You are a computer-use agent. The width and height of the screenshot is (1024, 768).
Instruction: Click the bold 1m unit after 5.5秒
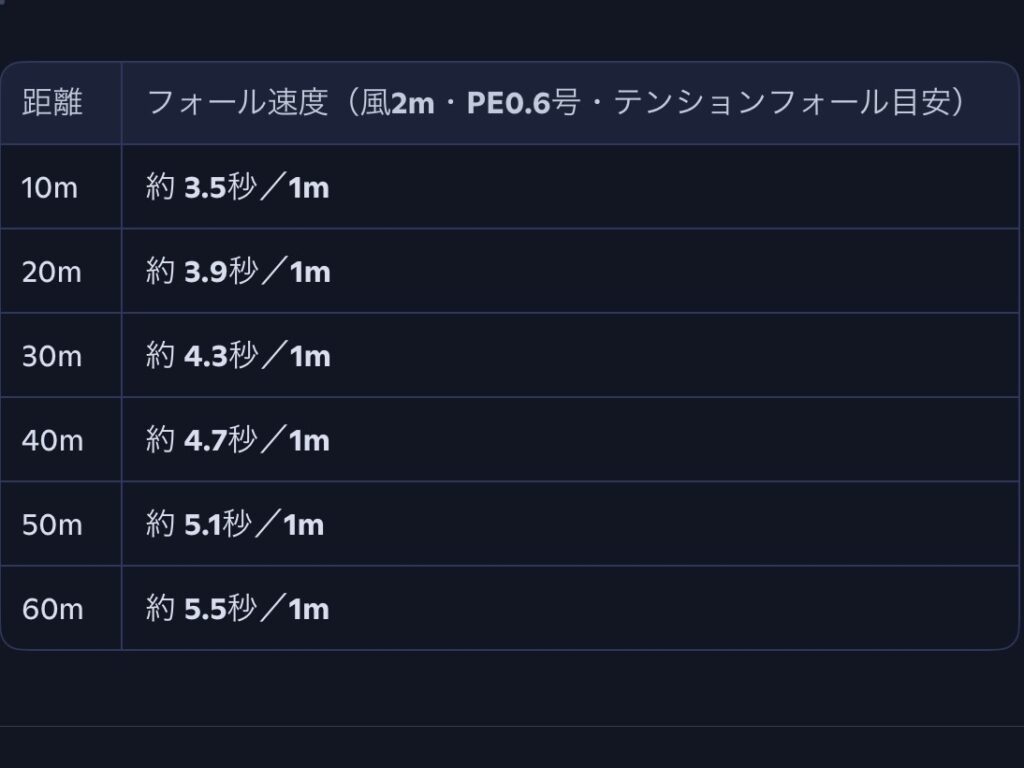309,608
